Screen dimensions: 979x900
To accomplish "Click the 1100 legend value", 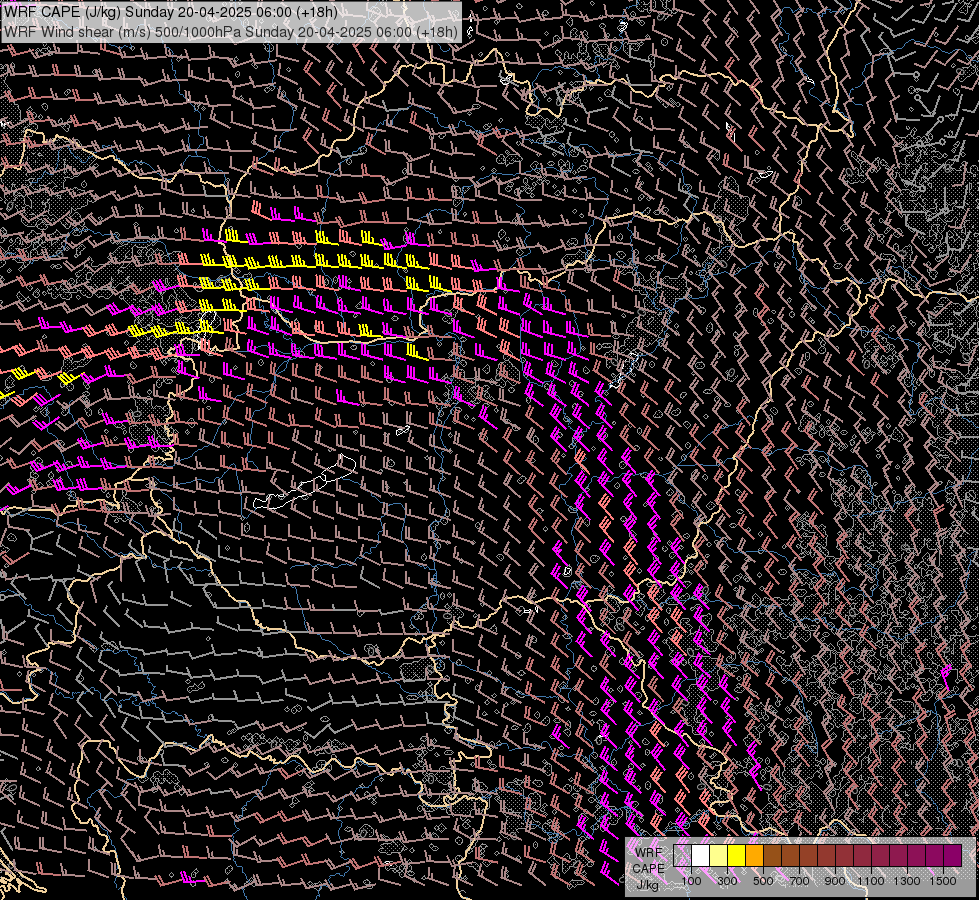I will 871,881.
